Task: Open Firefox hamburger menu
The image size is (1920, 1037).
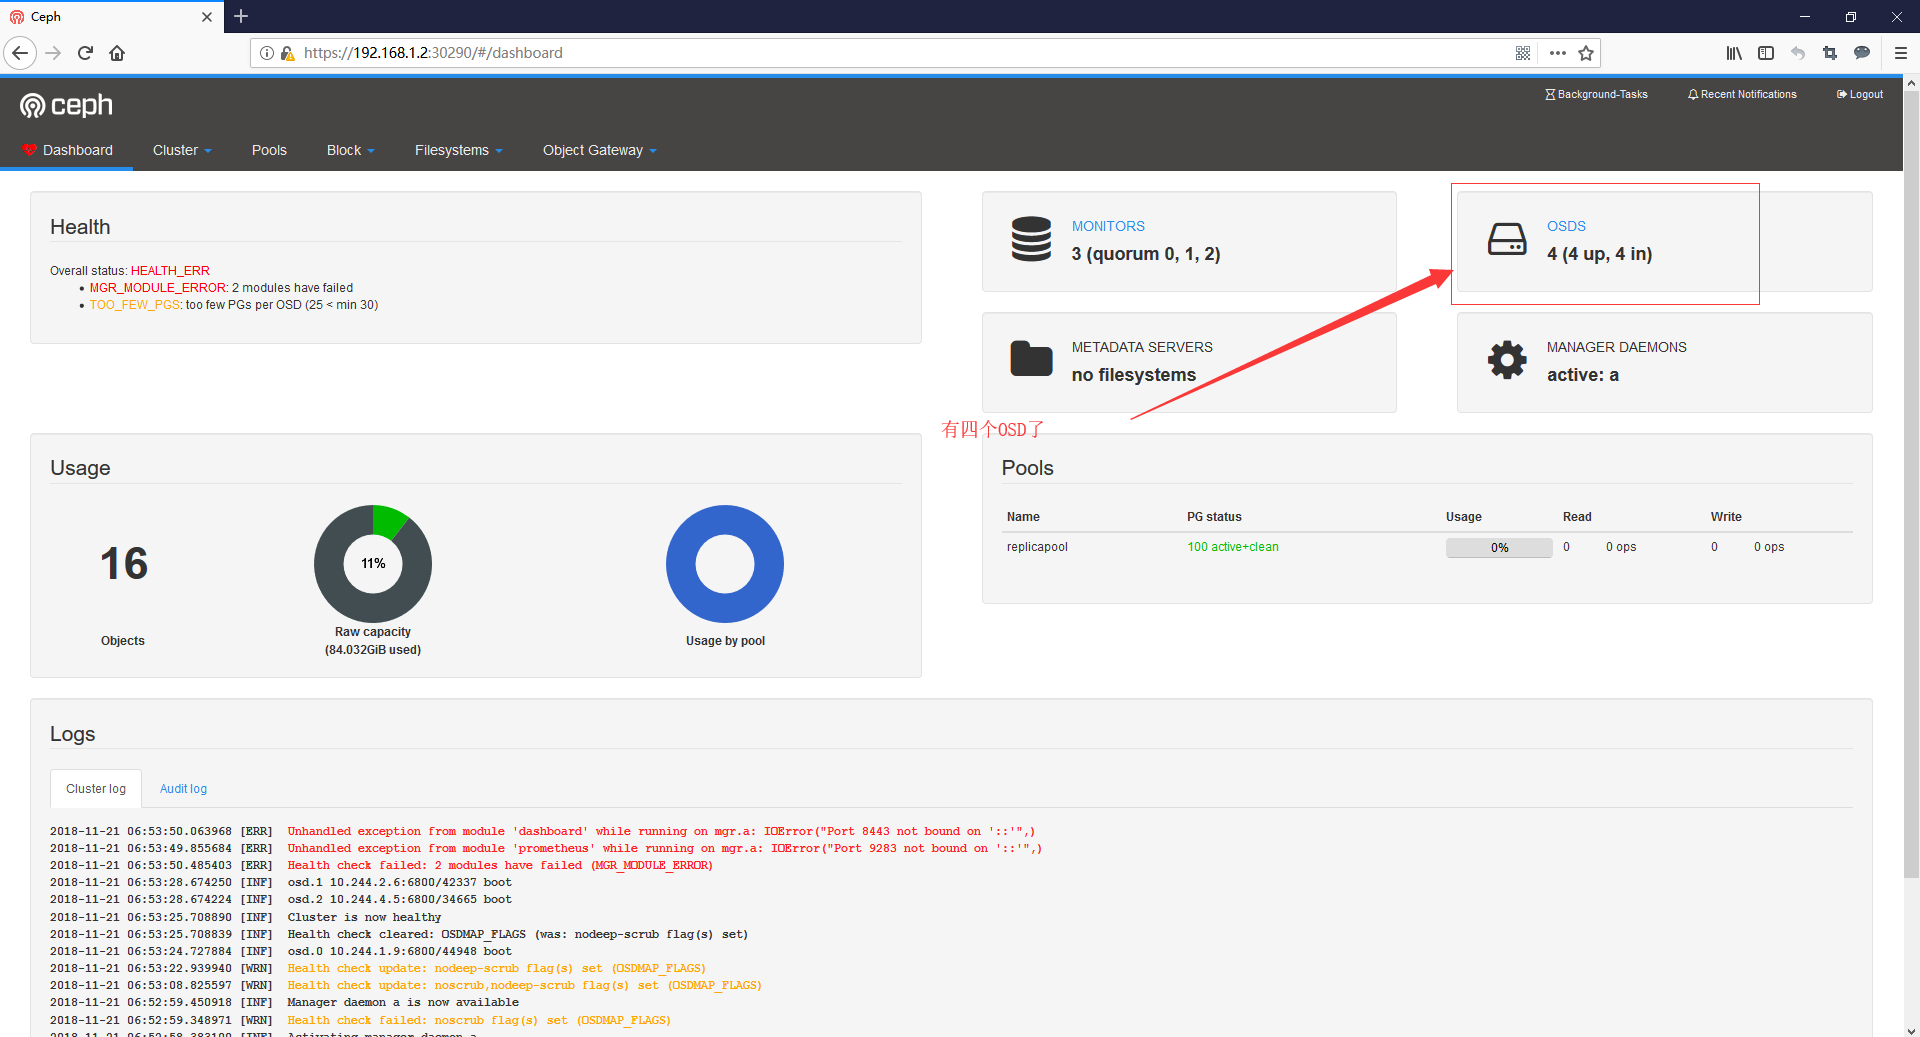Action: coord(1900,53)
